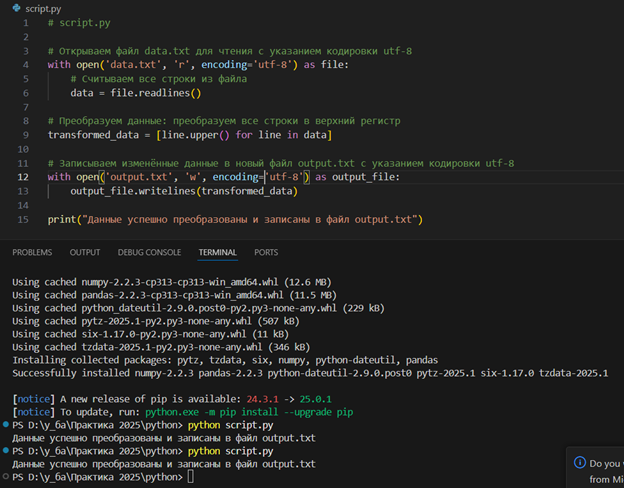Click blue marker beside first python script.py command

(x=6, y=424)
